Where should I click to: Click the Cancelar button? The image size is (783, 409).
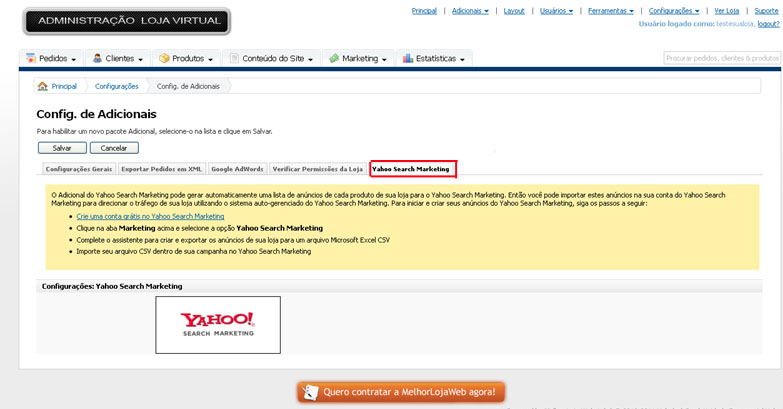point(114,148)
